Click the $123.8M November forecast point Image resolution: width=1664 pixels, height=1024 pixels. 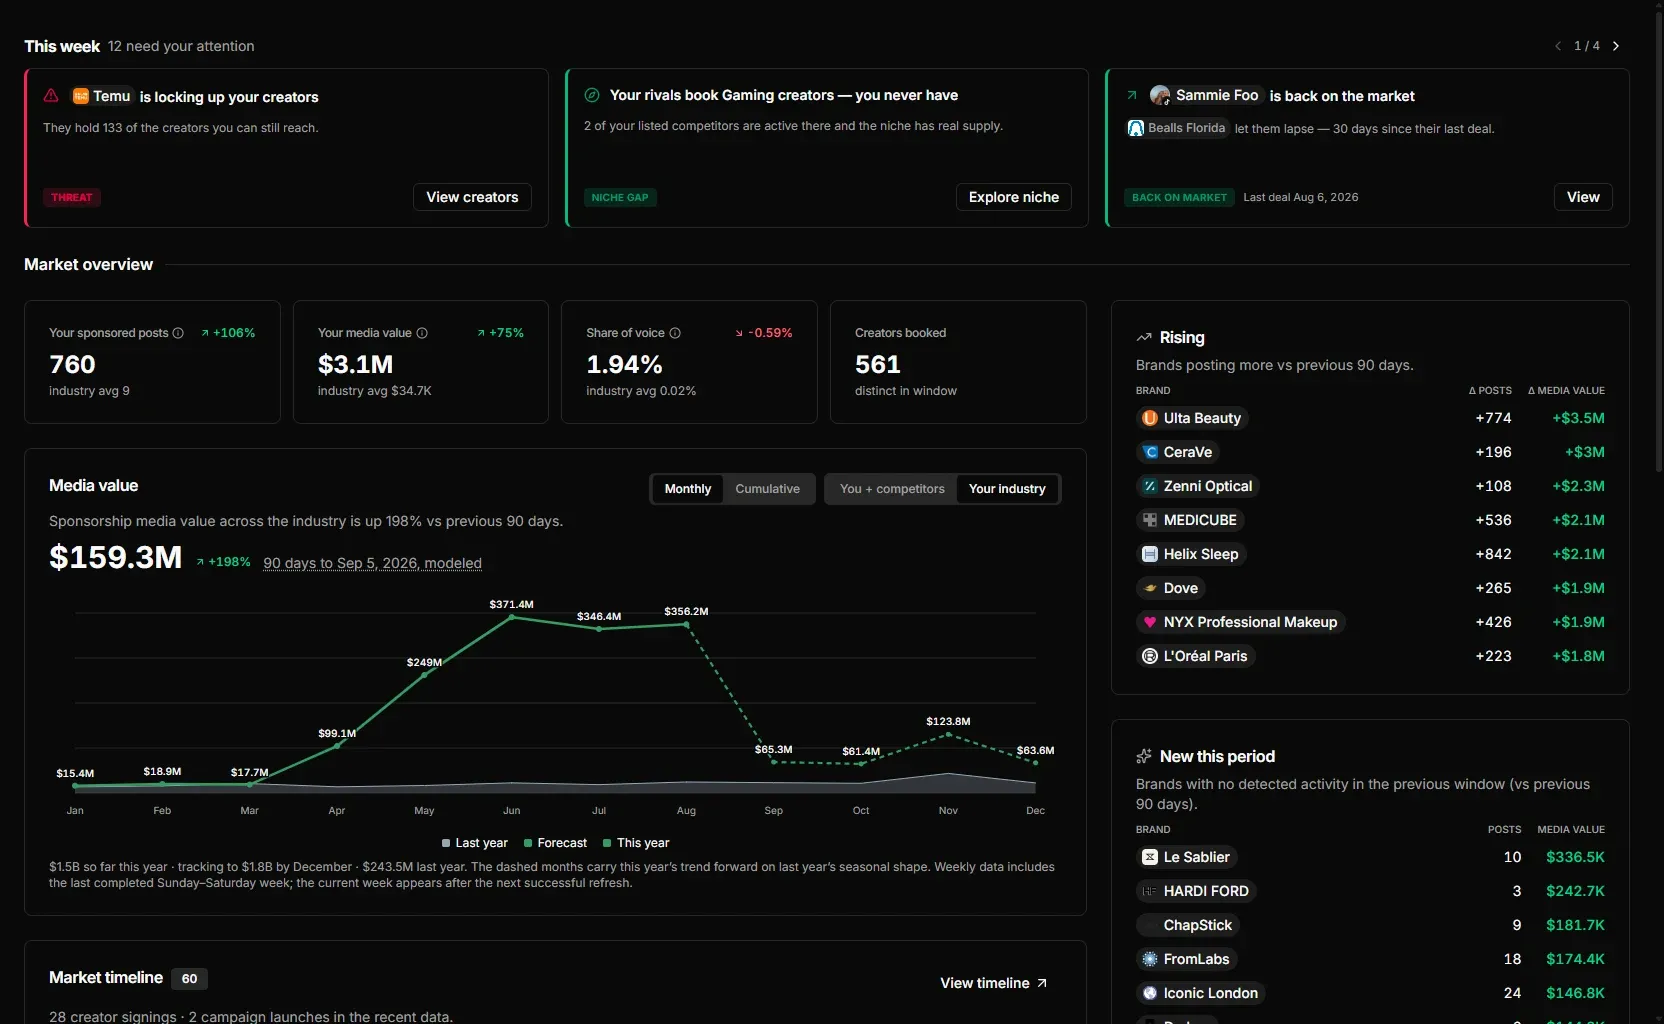pos(948,735)
